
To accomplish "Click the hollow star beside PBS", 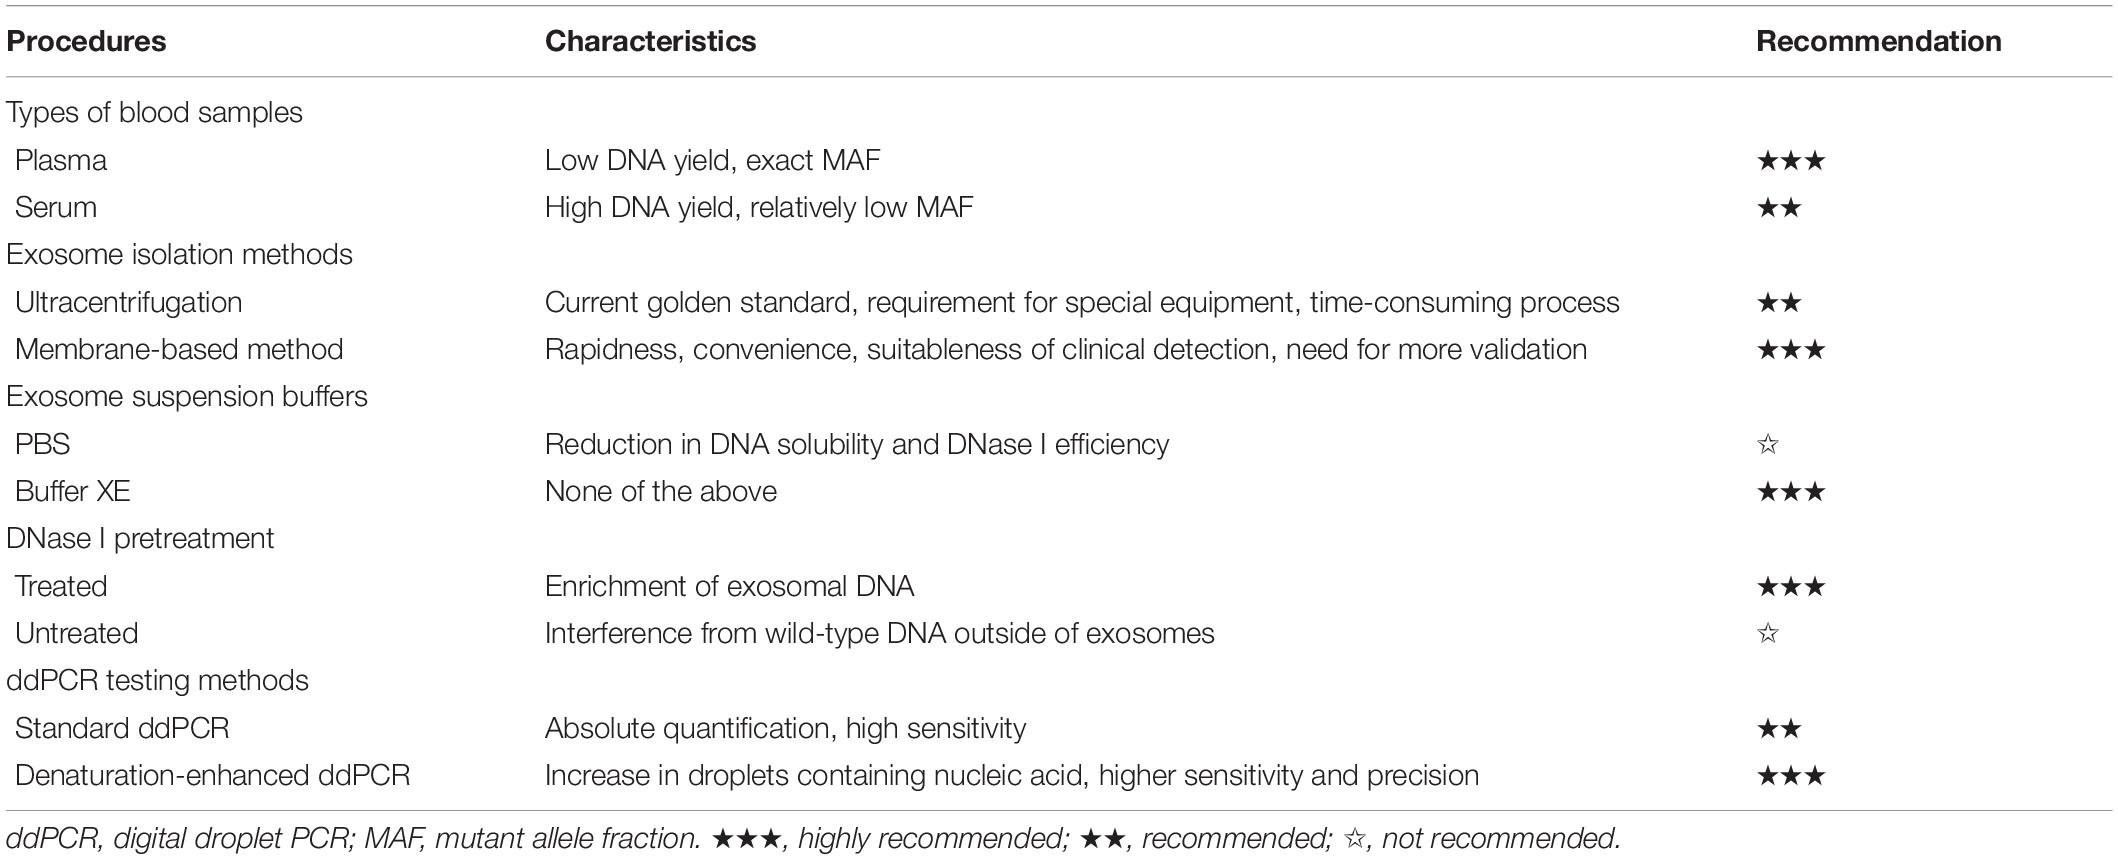I will coord(1768,444).
